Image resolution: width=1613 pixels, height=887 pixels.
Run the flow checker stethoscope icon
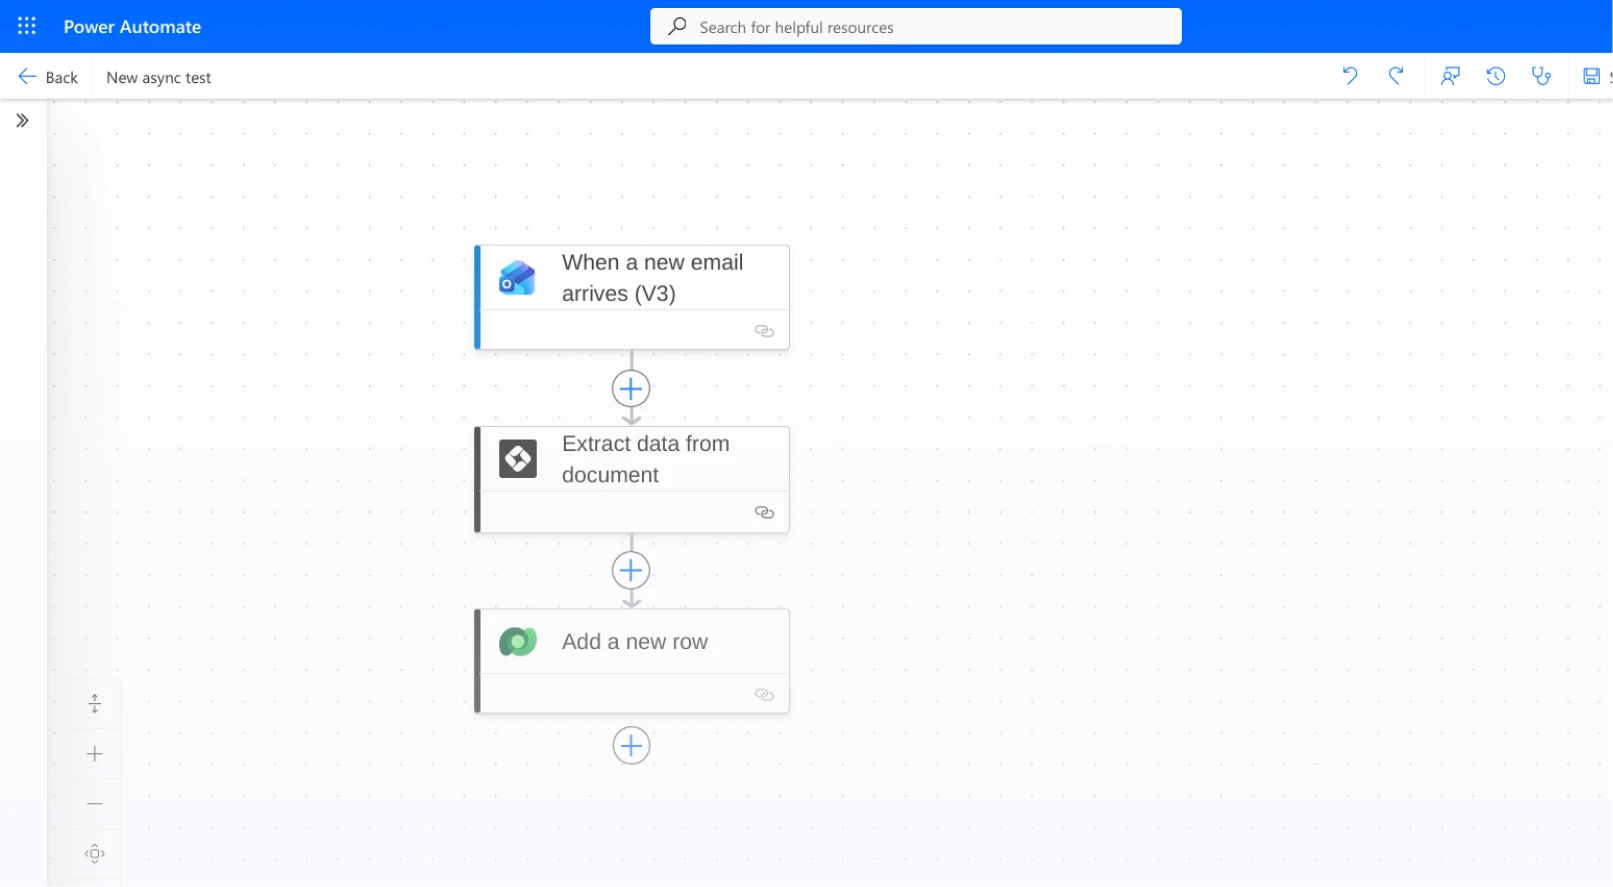pyautogui.click(x=1541, y=76)
